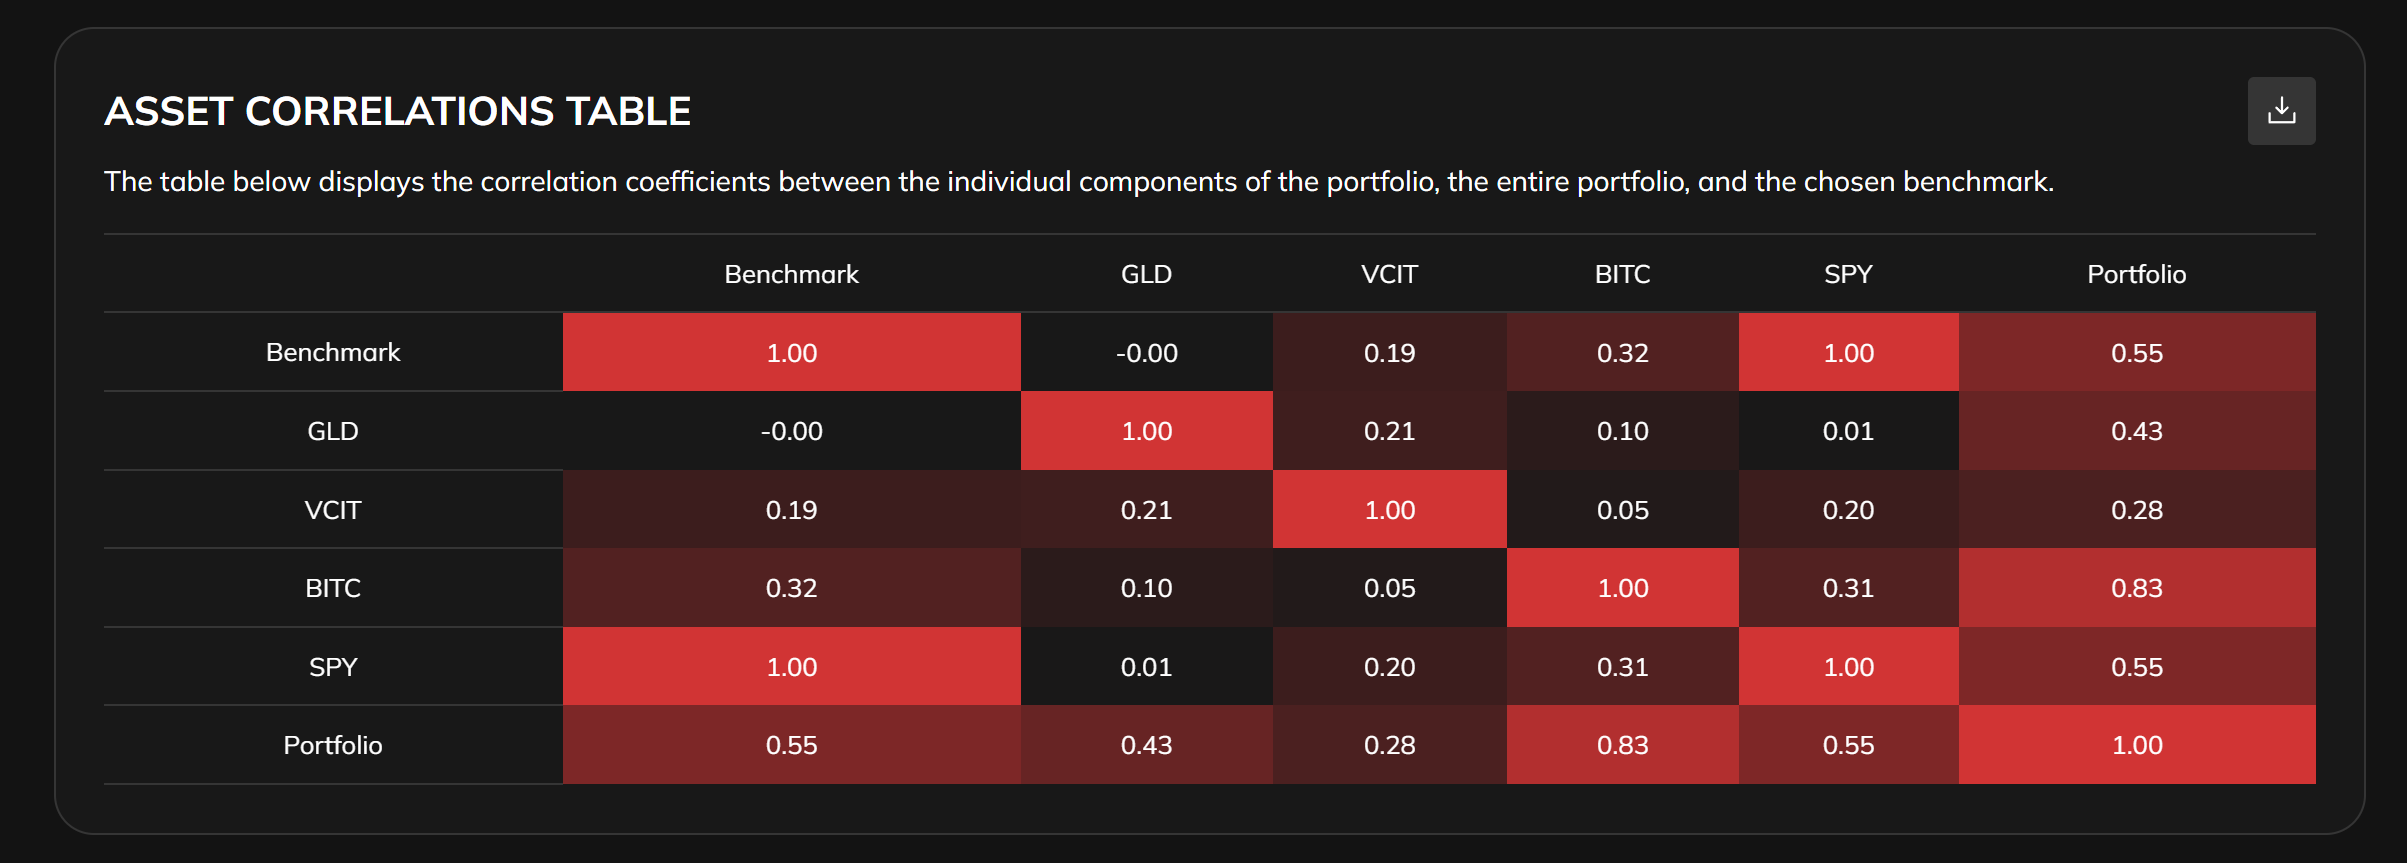2407x863 pixels.
Task: Click the download table icon button
Action: [2281, 111]
